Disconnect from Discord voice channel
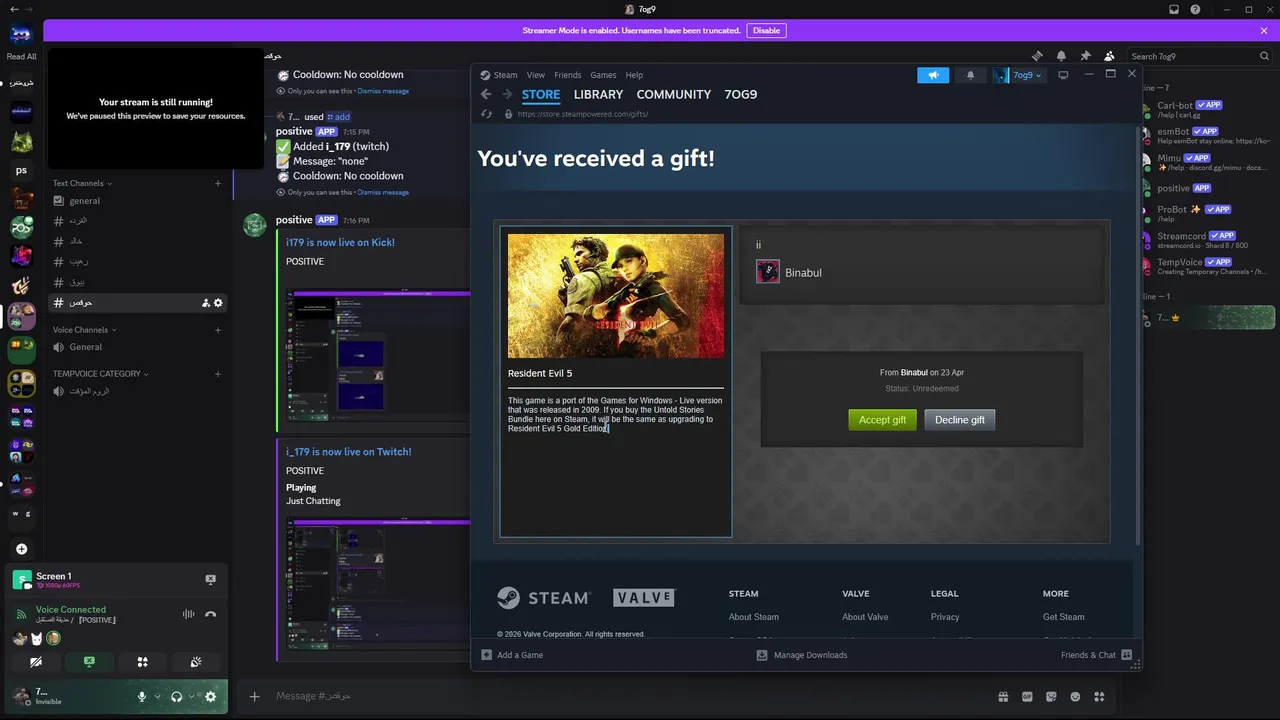 [210, 614]
